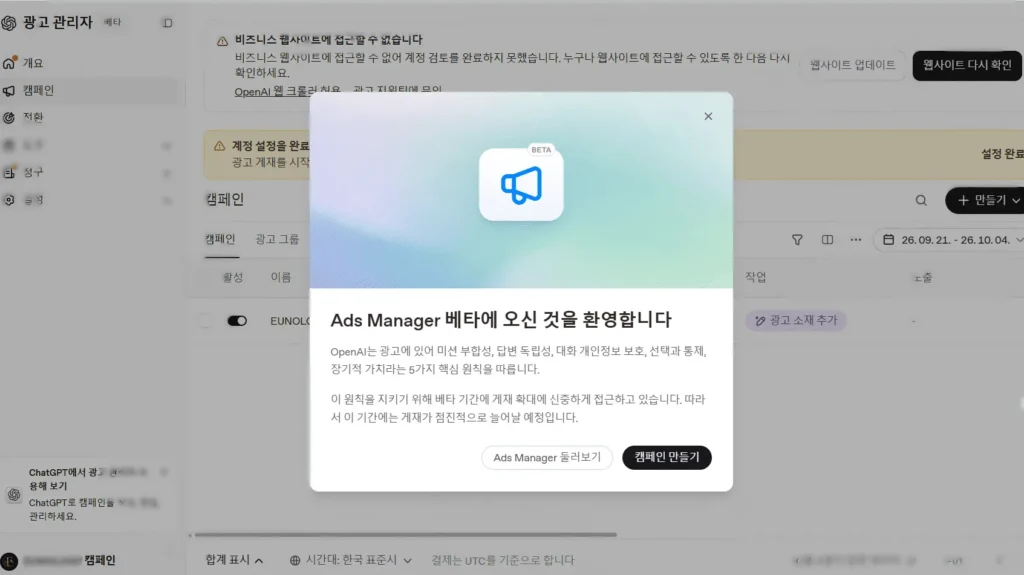Click the megaphone icon beside 캠페인
The image size is (1024, 575).
pyautogui.click(x=9, y=91)
